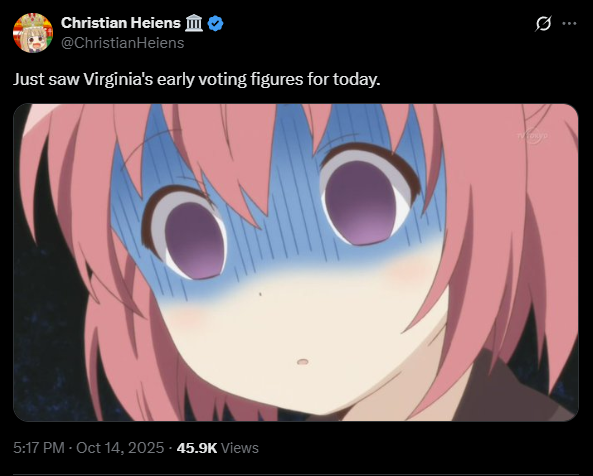593x476 pixels.
Task: Click the "Views" label
Action: point(239,448)
